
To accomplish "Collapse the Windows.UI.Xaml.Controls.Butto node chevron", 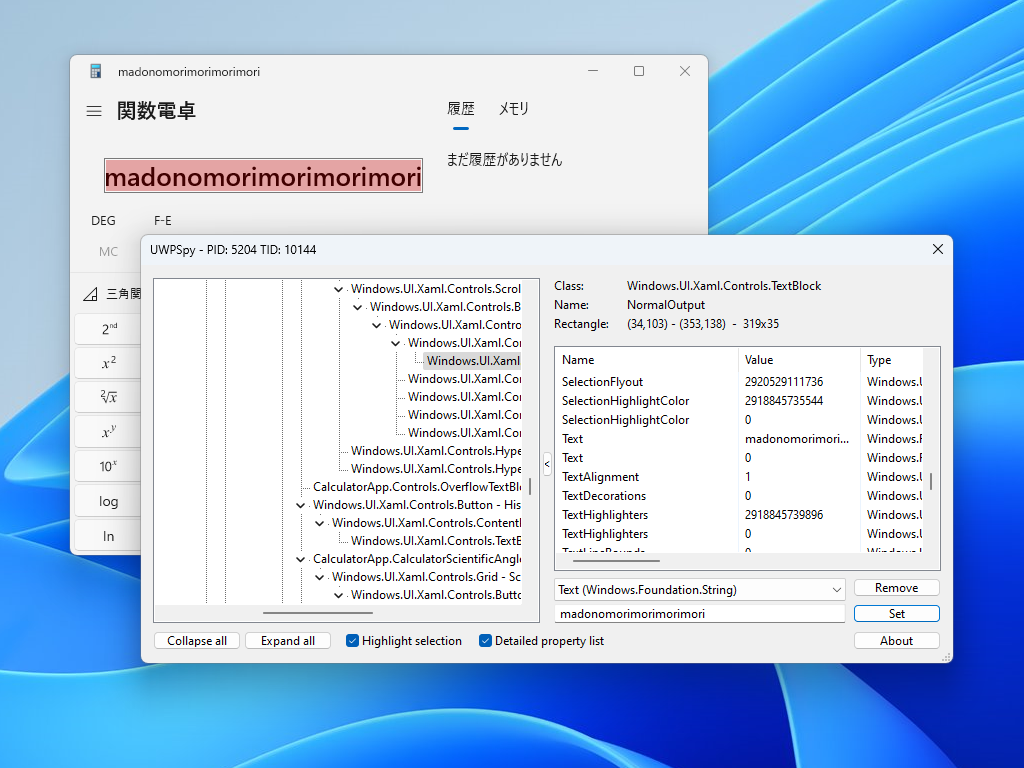I will click(338, 595).
